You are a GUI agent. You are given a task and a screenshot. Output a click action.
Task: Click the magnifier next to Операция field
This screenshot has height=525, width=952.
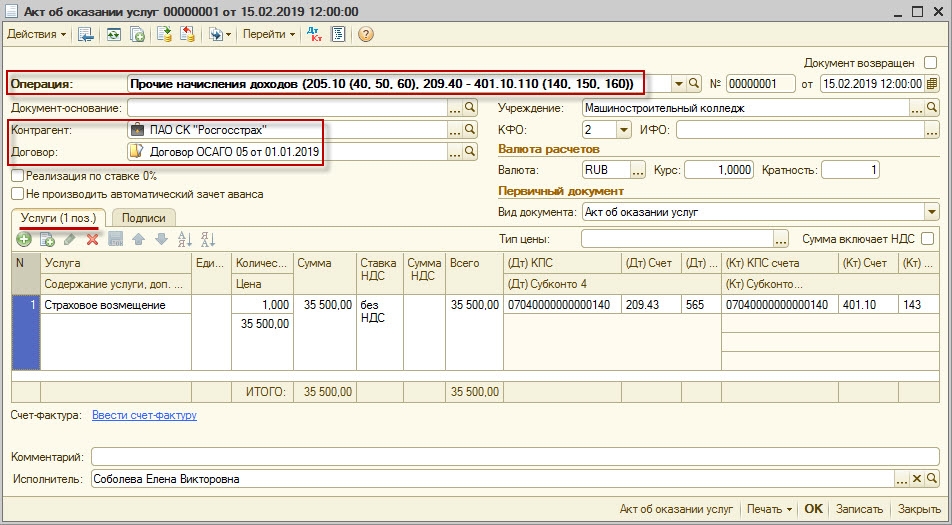(694, 84)
